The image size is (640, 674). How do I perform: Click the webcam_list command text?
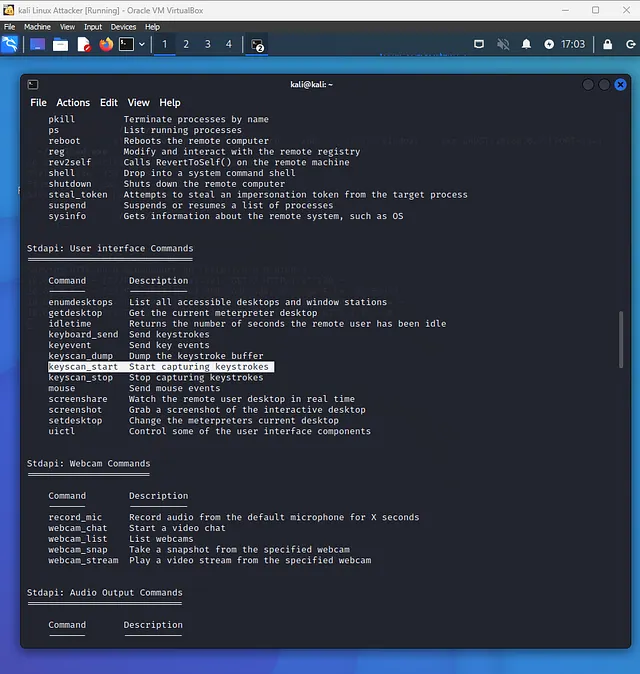coord(78,539)
